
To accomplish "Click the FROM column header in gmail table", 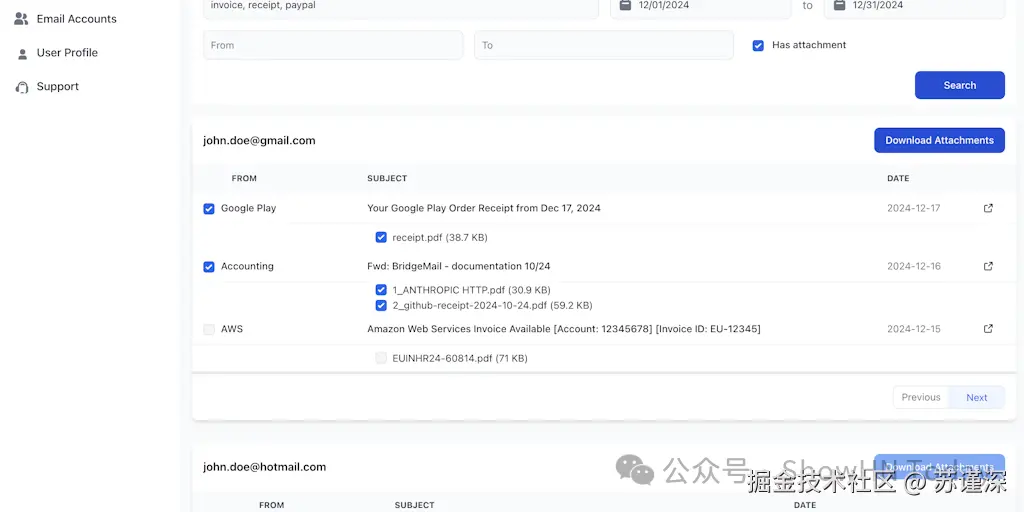I will [x=244, y=178].
